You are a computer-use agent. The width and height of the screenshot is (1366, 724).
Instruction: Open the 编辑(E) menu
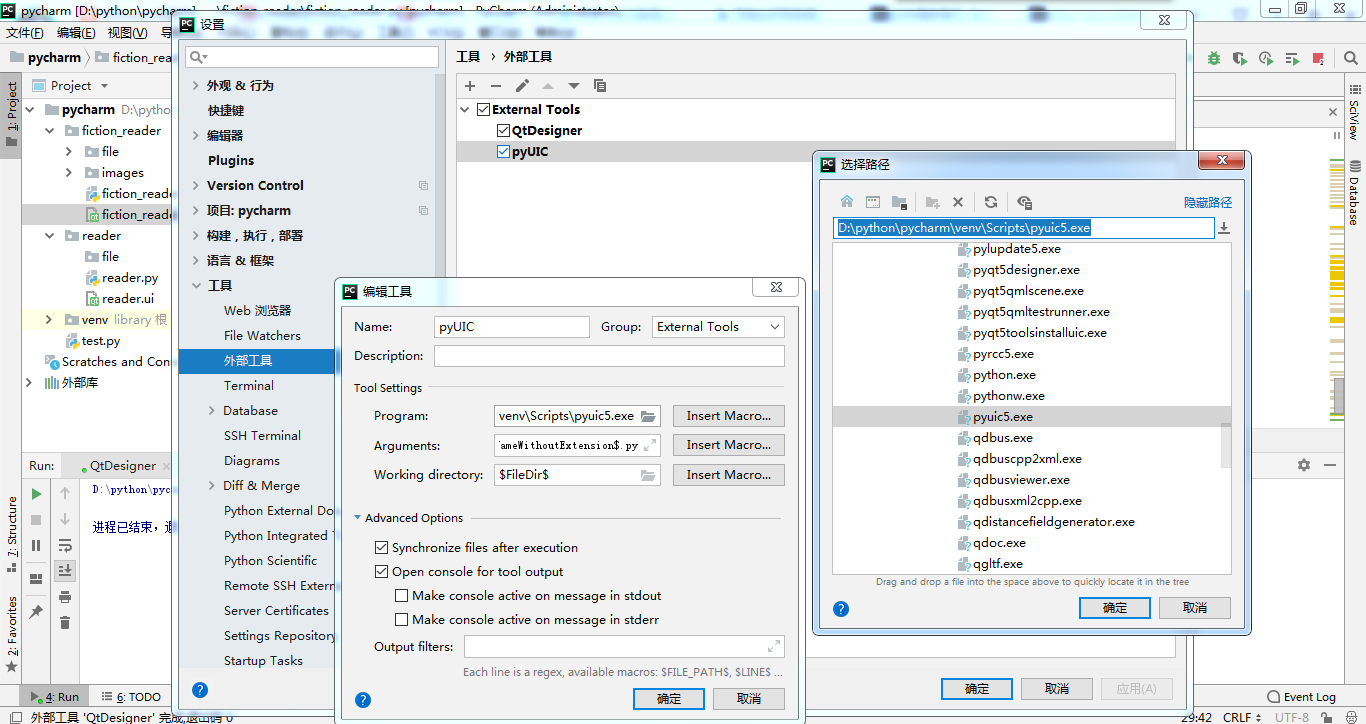pos(76,32)
